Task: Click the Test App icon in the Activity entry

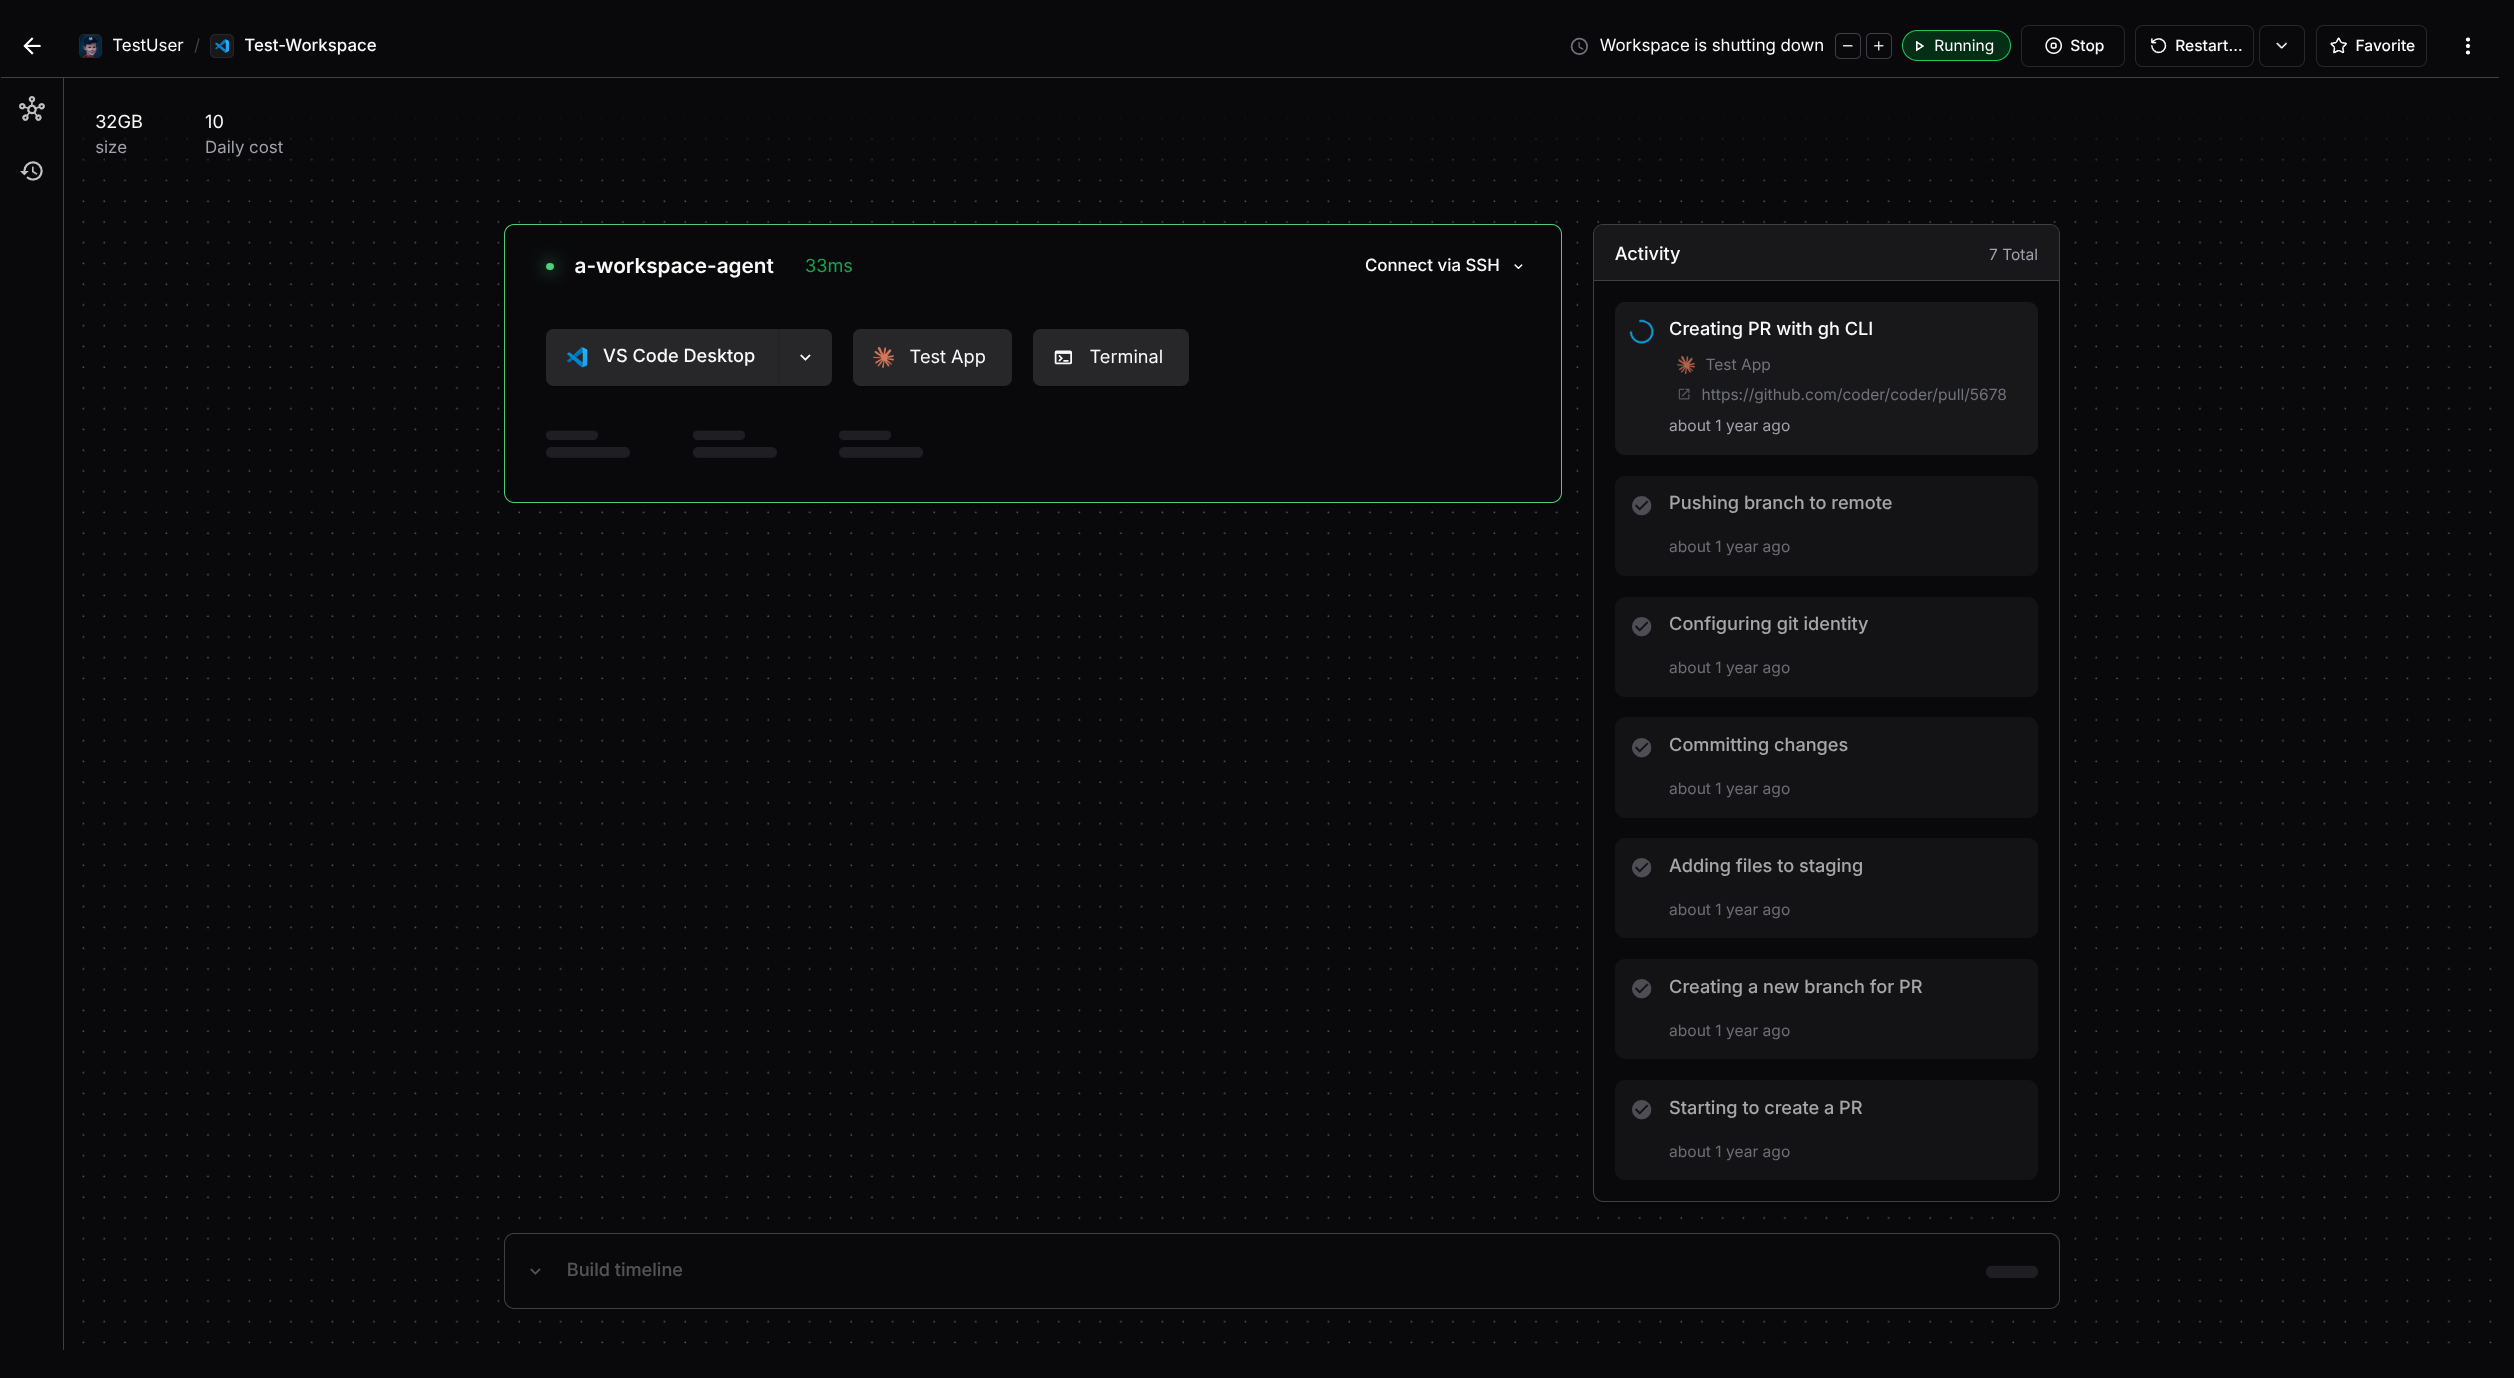Action: pos(1686,365)
